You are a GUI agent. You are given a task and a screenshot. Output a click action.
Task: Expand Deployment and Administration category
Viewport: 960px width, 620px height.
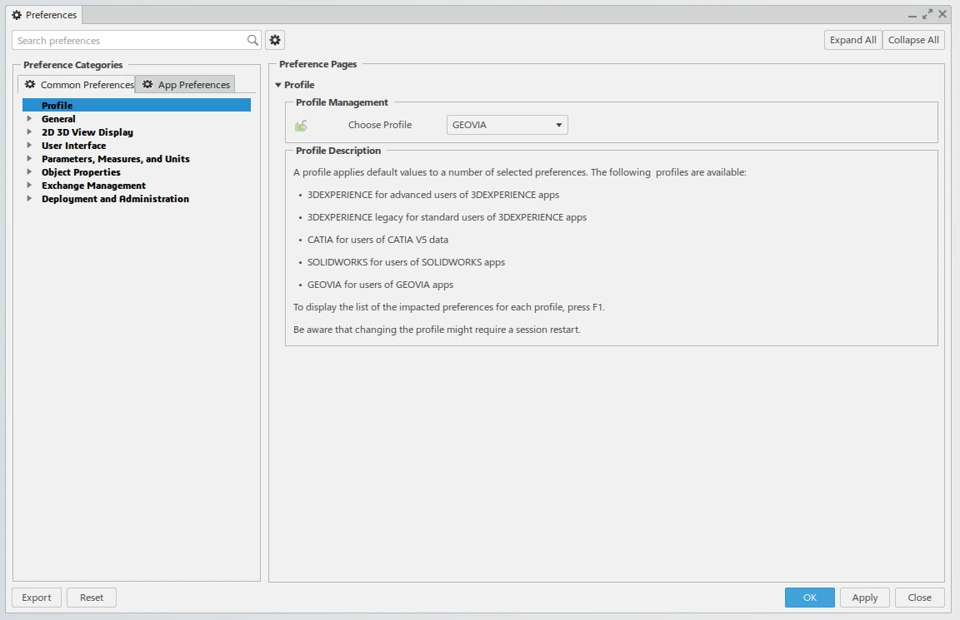pos(30,199)
